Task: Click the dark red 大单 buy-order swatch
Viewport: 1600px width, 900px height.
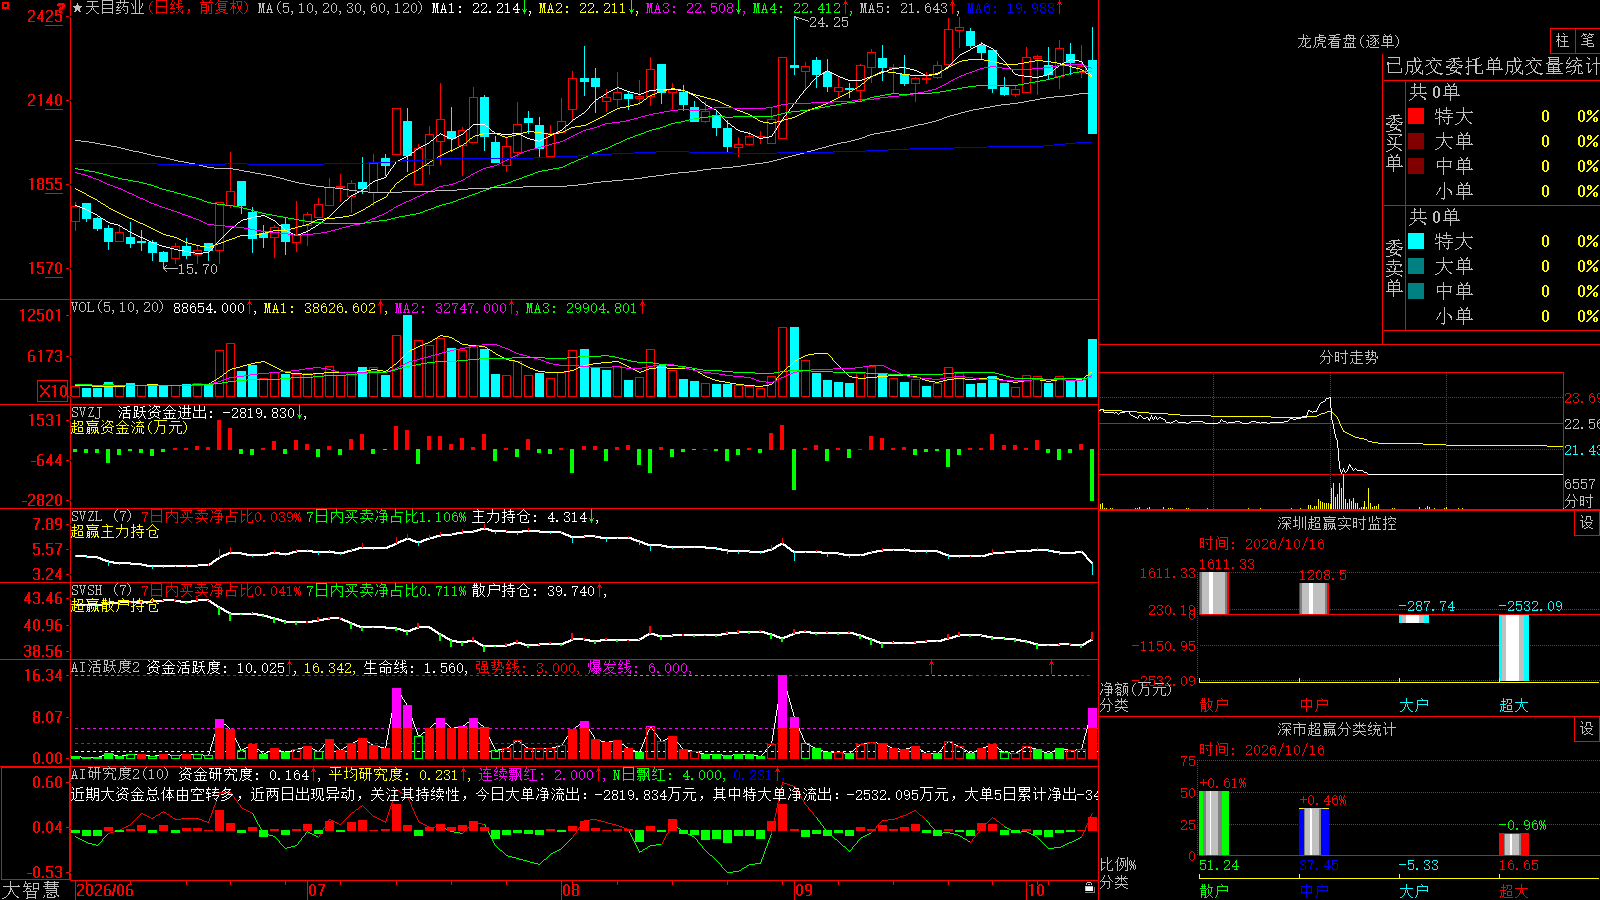Action: [1416, 141]
